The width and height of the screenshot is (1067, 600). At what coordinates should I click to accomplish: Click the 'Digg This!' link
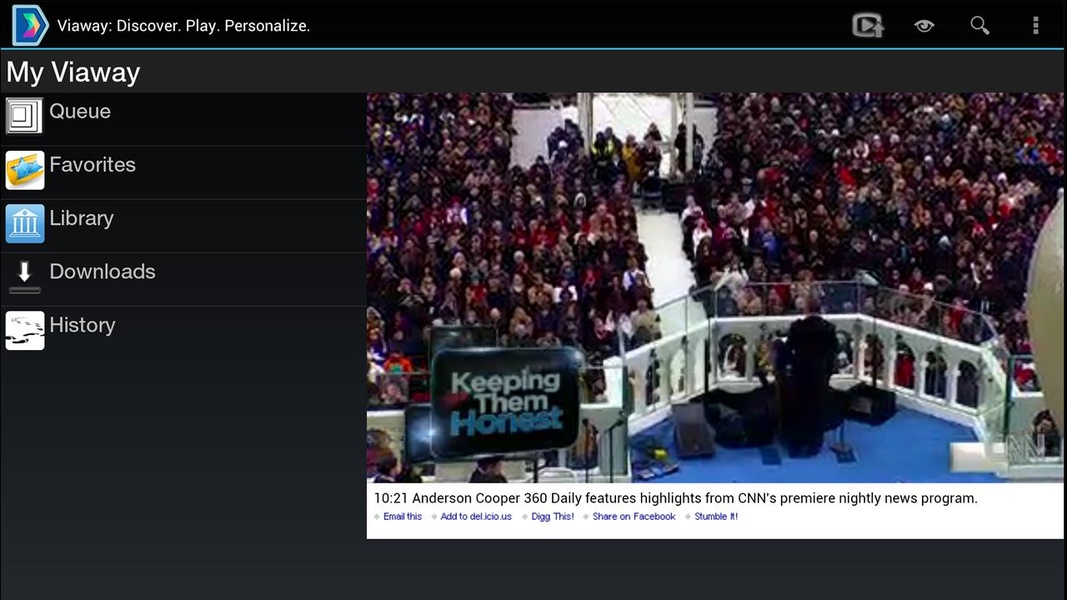[553, 516]
